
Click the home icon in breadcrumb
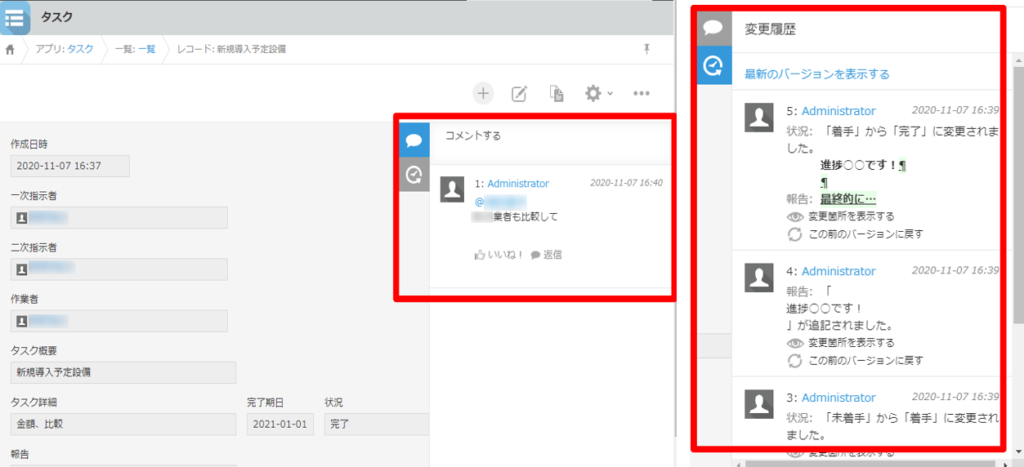click(11, 49)
